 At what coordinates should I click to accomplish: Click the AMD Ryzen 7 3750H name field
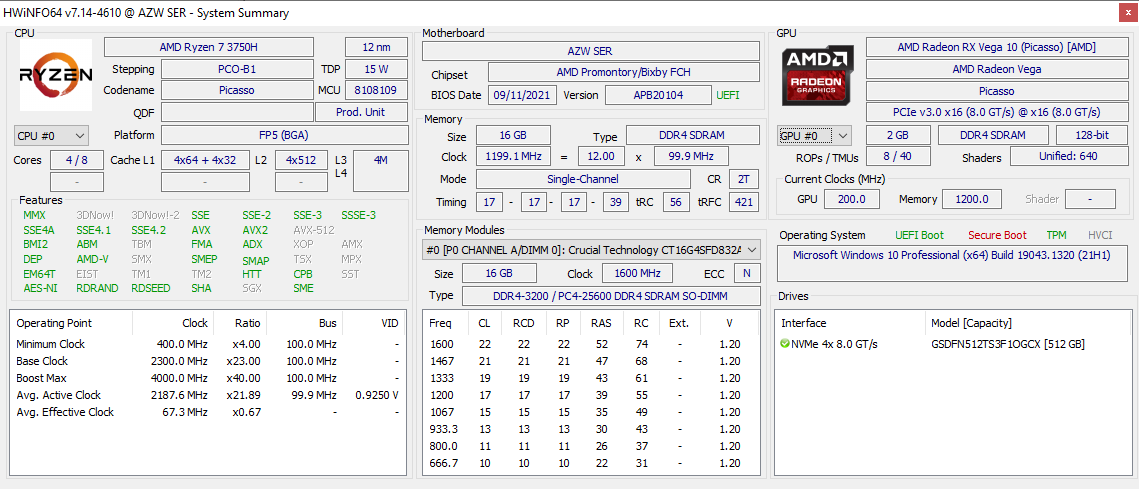(208, 47)
